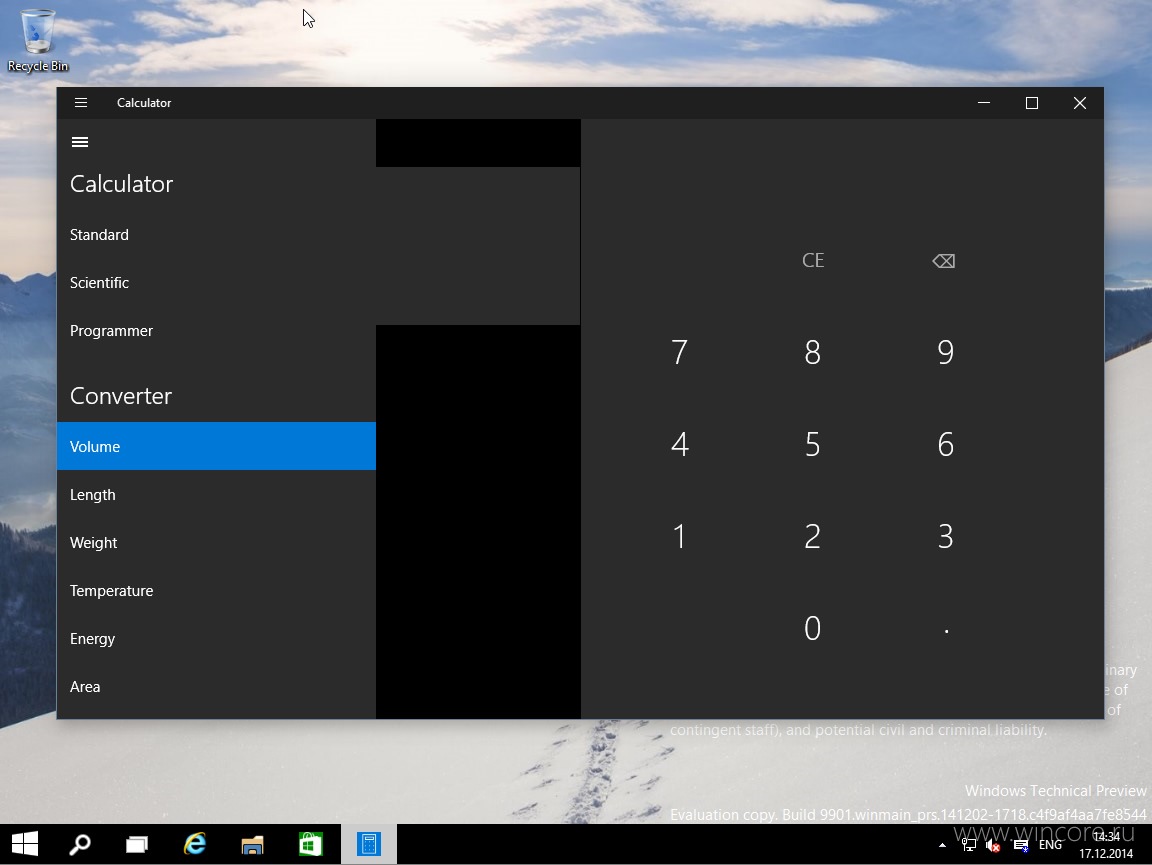Click the backspace delete icon

(x=944, y=261)
